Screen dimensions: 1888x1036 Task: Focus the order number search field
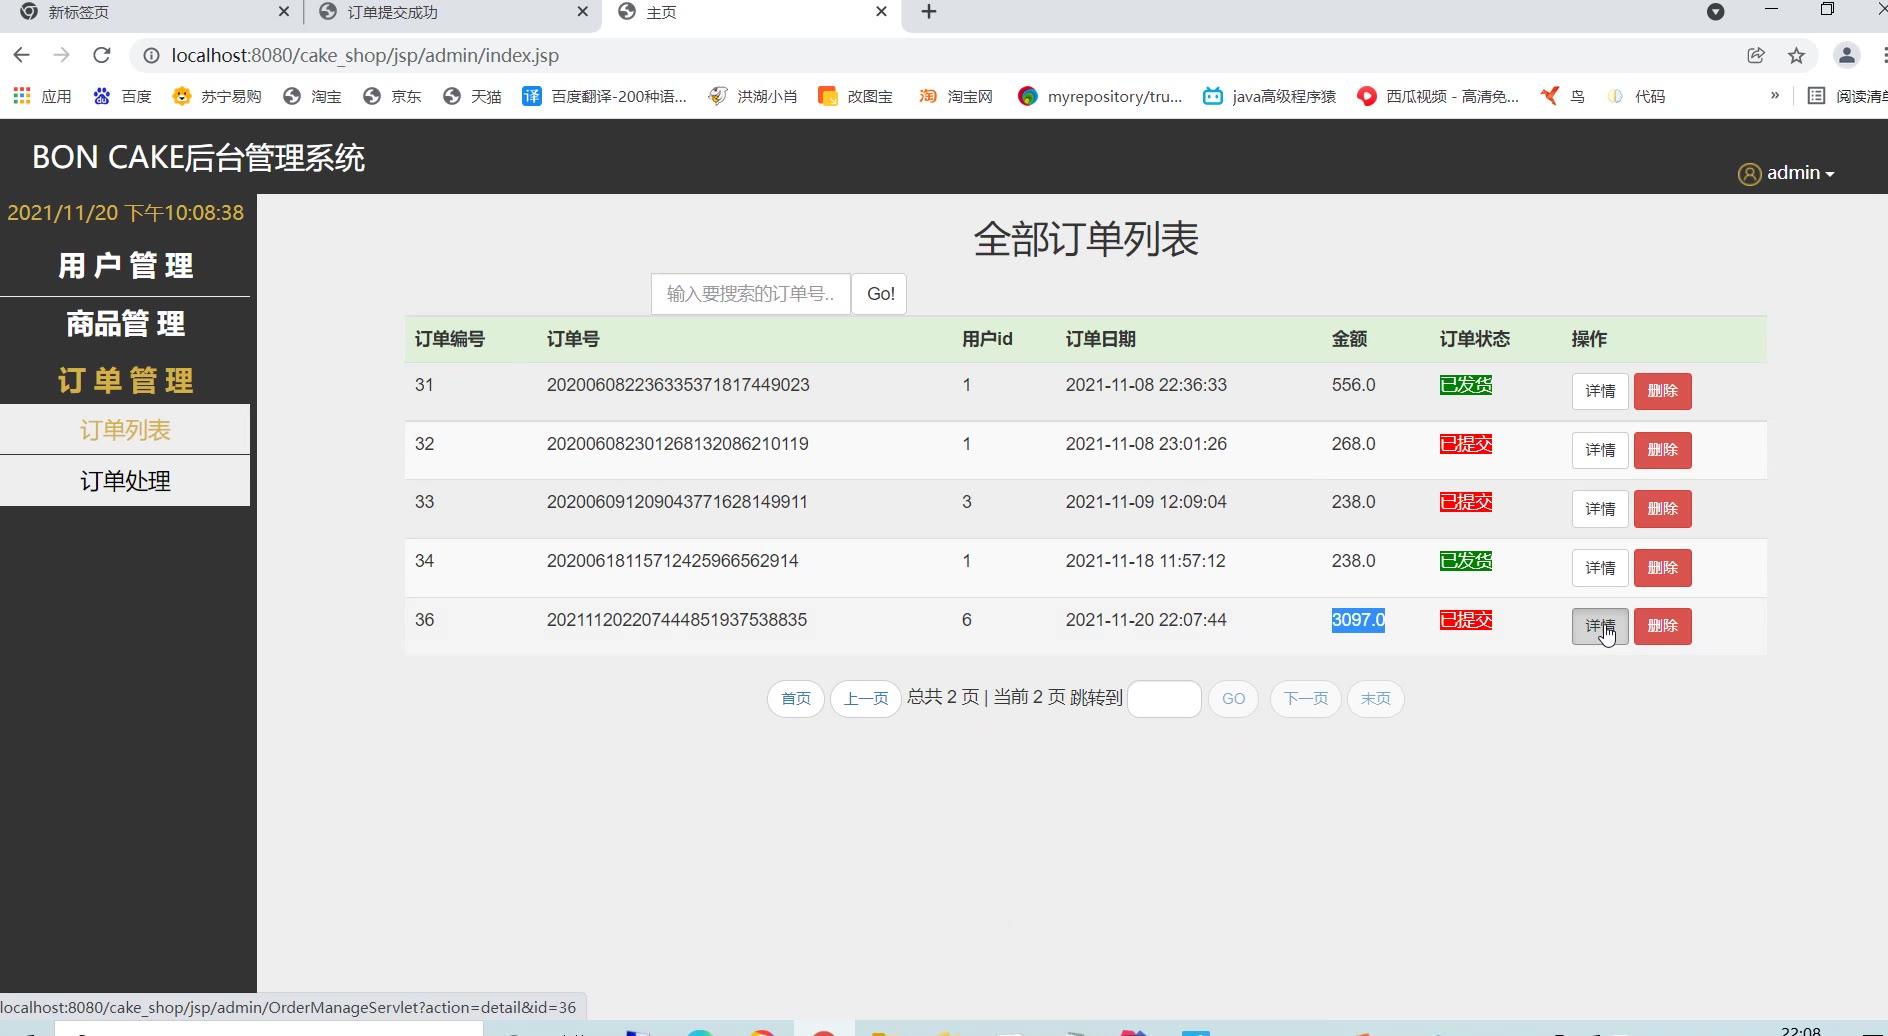(751, 294)
